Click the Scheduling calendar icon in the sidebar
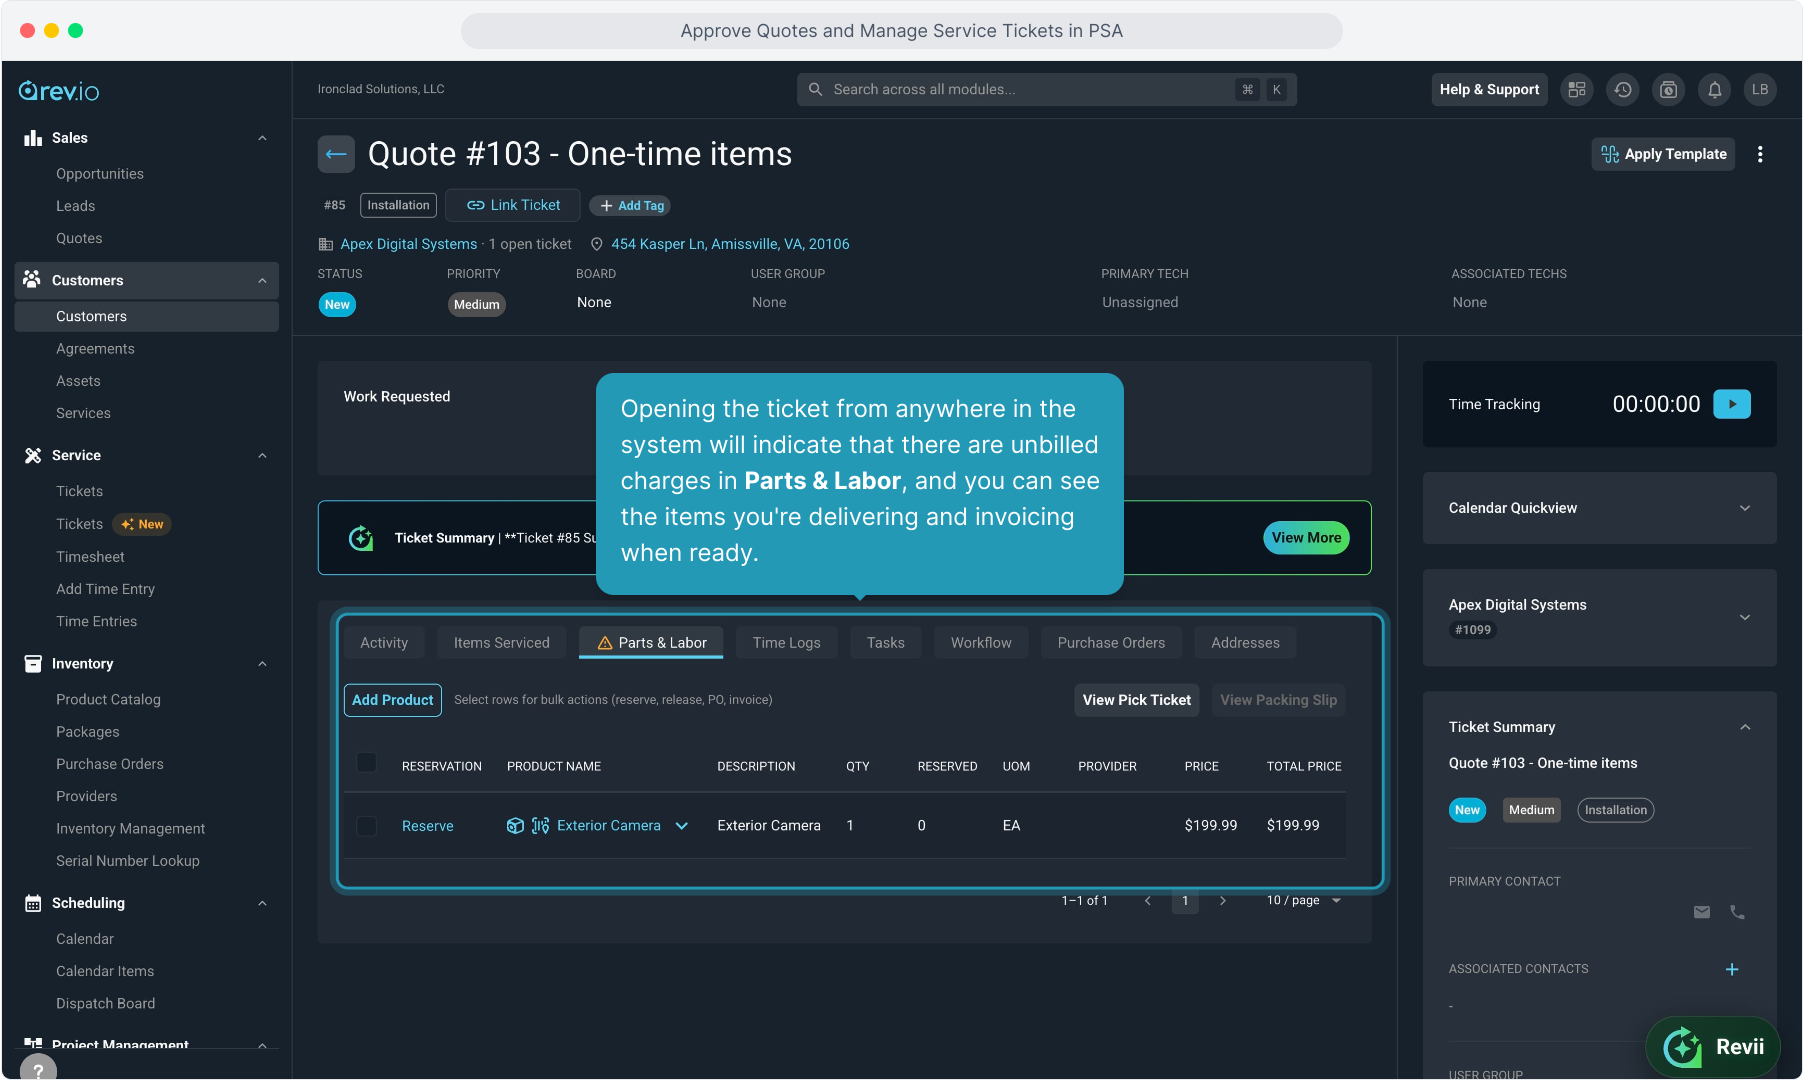The width and height of the screenshot is (1804, 1080). click(33, 903)
